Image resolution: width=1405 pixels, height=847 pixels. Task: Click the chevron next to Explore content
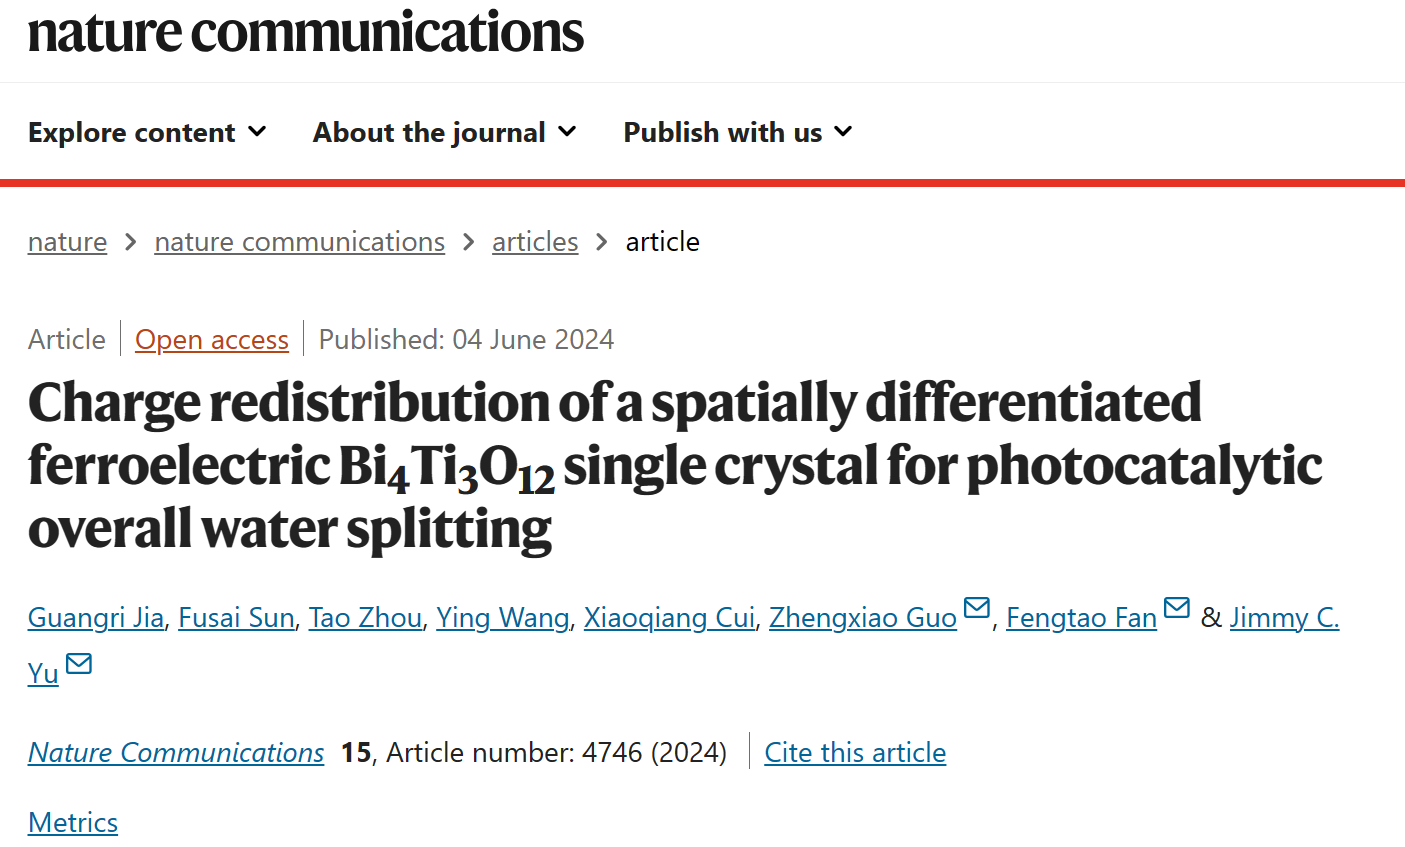click(257, 132)
